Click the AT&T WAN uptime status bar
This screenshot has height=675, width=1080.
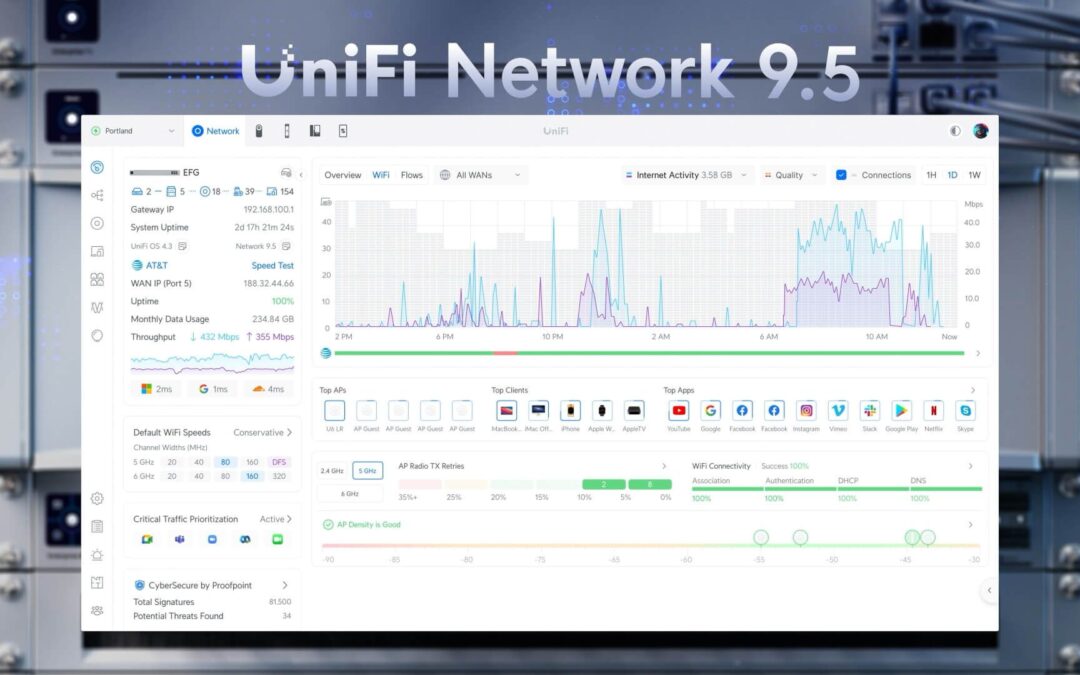[650, 353]
